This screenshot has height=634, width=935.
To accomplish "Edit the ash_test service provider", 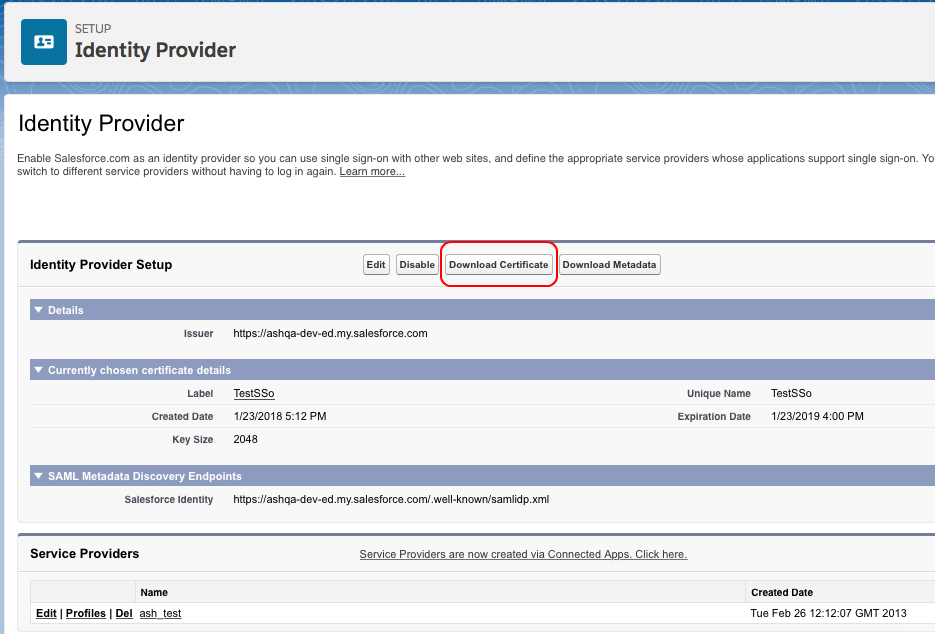I will click(47, 613).
